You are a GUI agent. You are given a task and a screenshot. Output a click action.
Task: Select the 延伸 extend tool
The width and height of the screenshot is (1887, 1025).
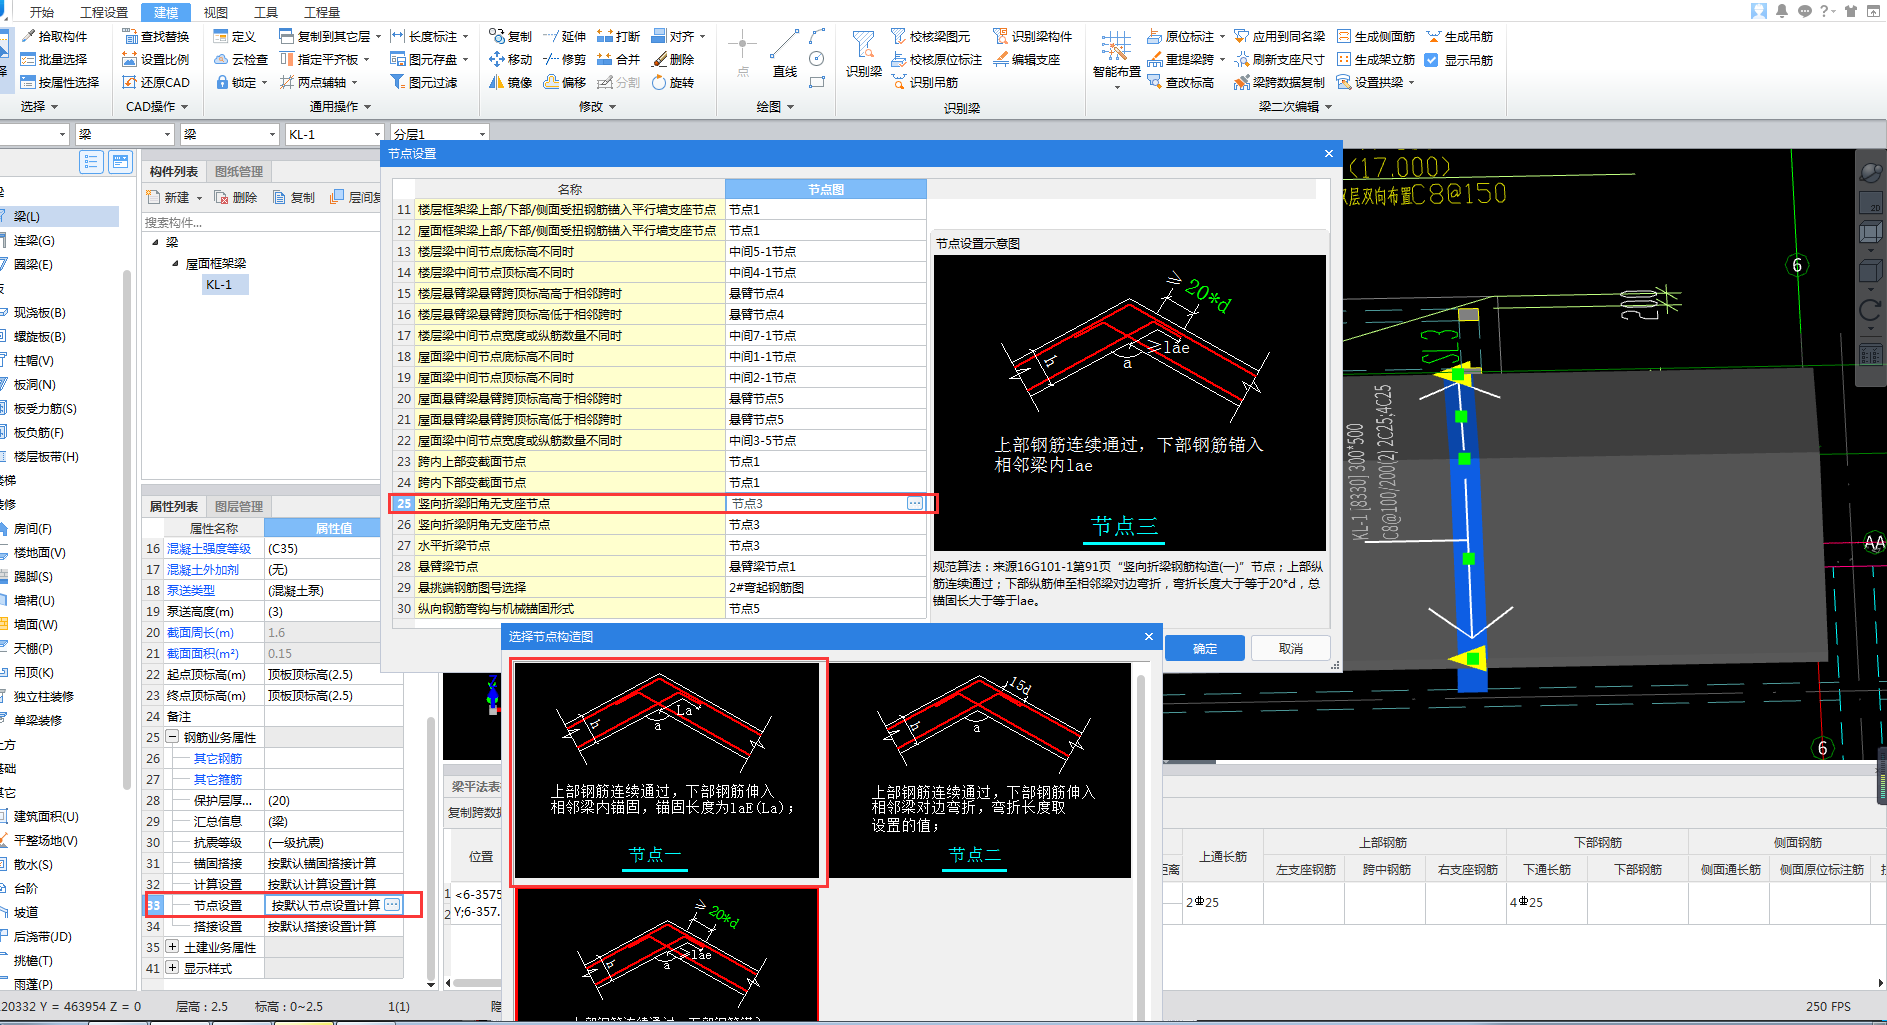(565, 36)
